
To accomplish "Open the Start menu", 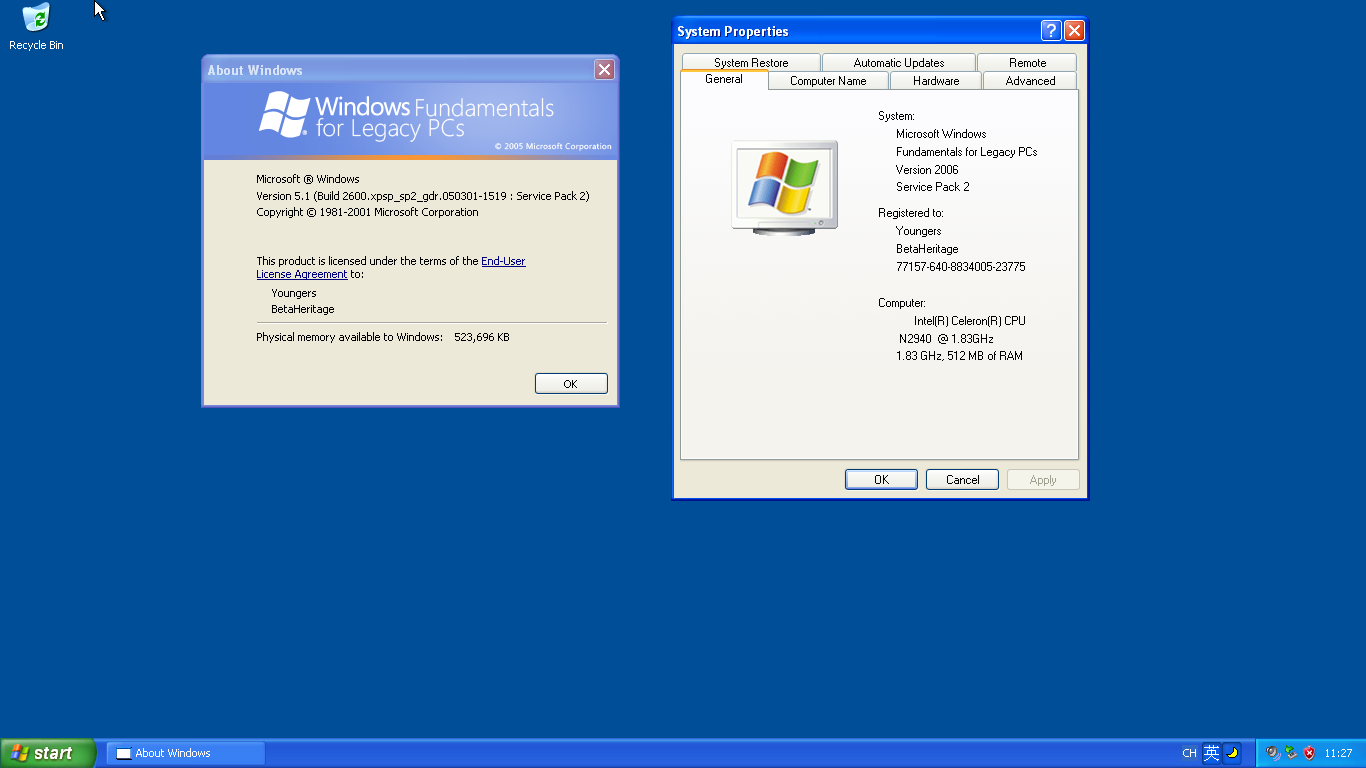I will [47, 753].
